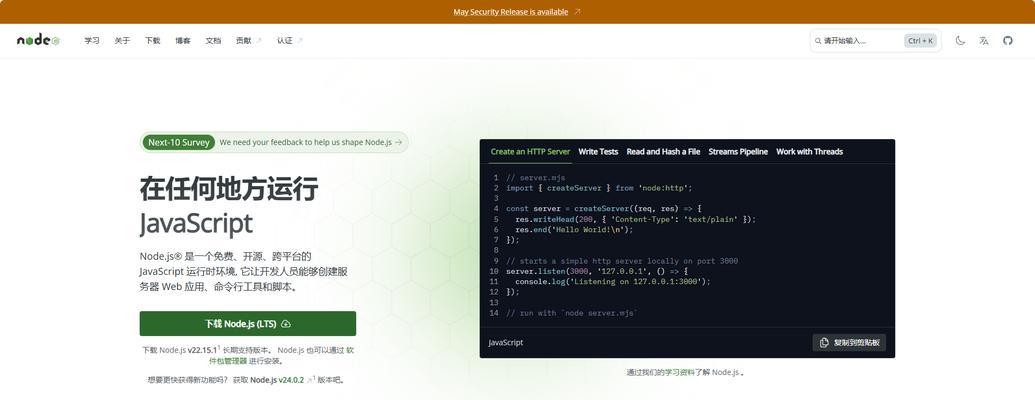The image size is (1035, 400).
Task: Click the download icon inside the LTS button
Action: click(286, 323)
